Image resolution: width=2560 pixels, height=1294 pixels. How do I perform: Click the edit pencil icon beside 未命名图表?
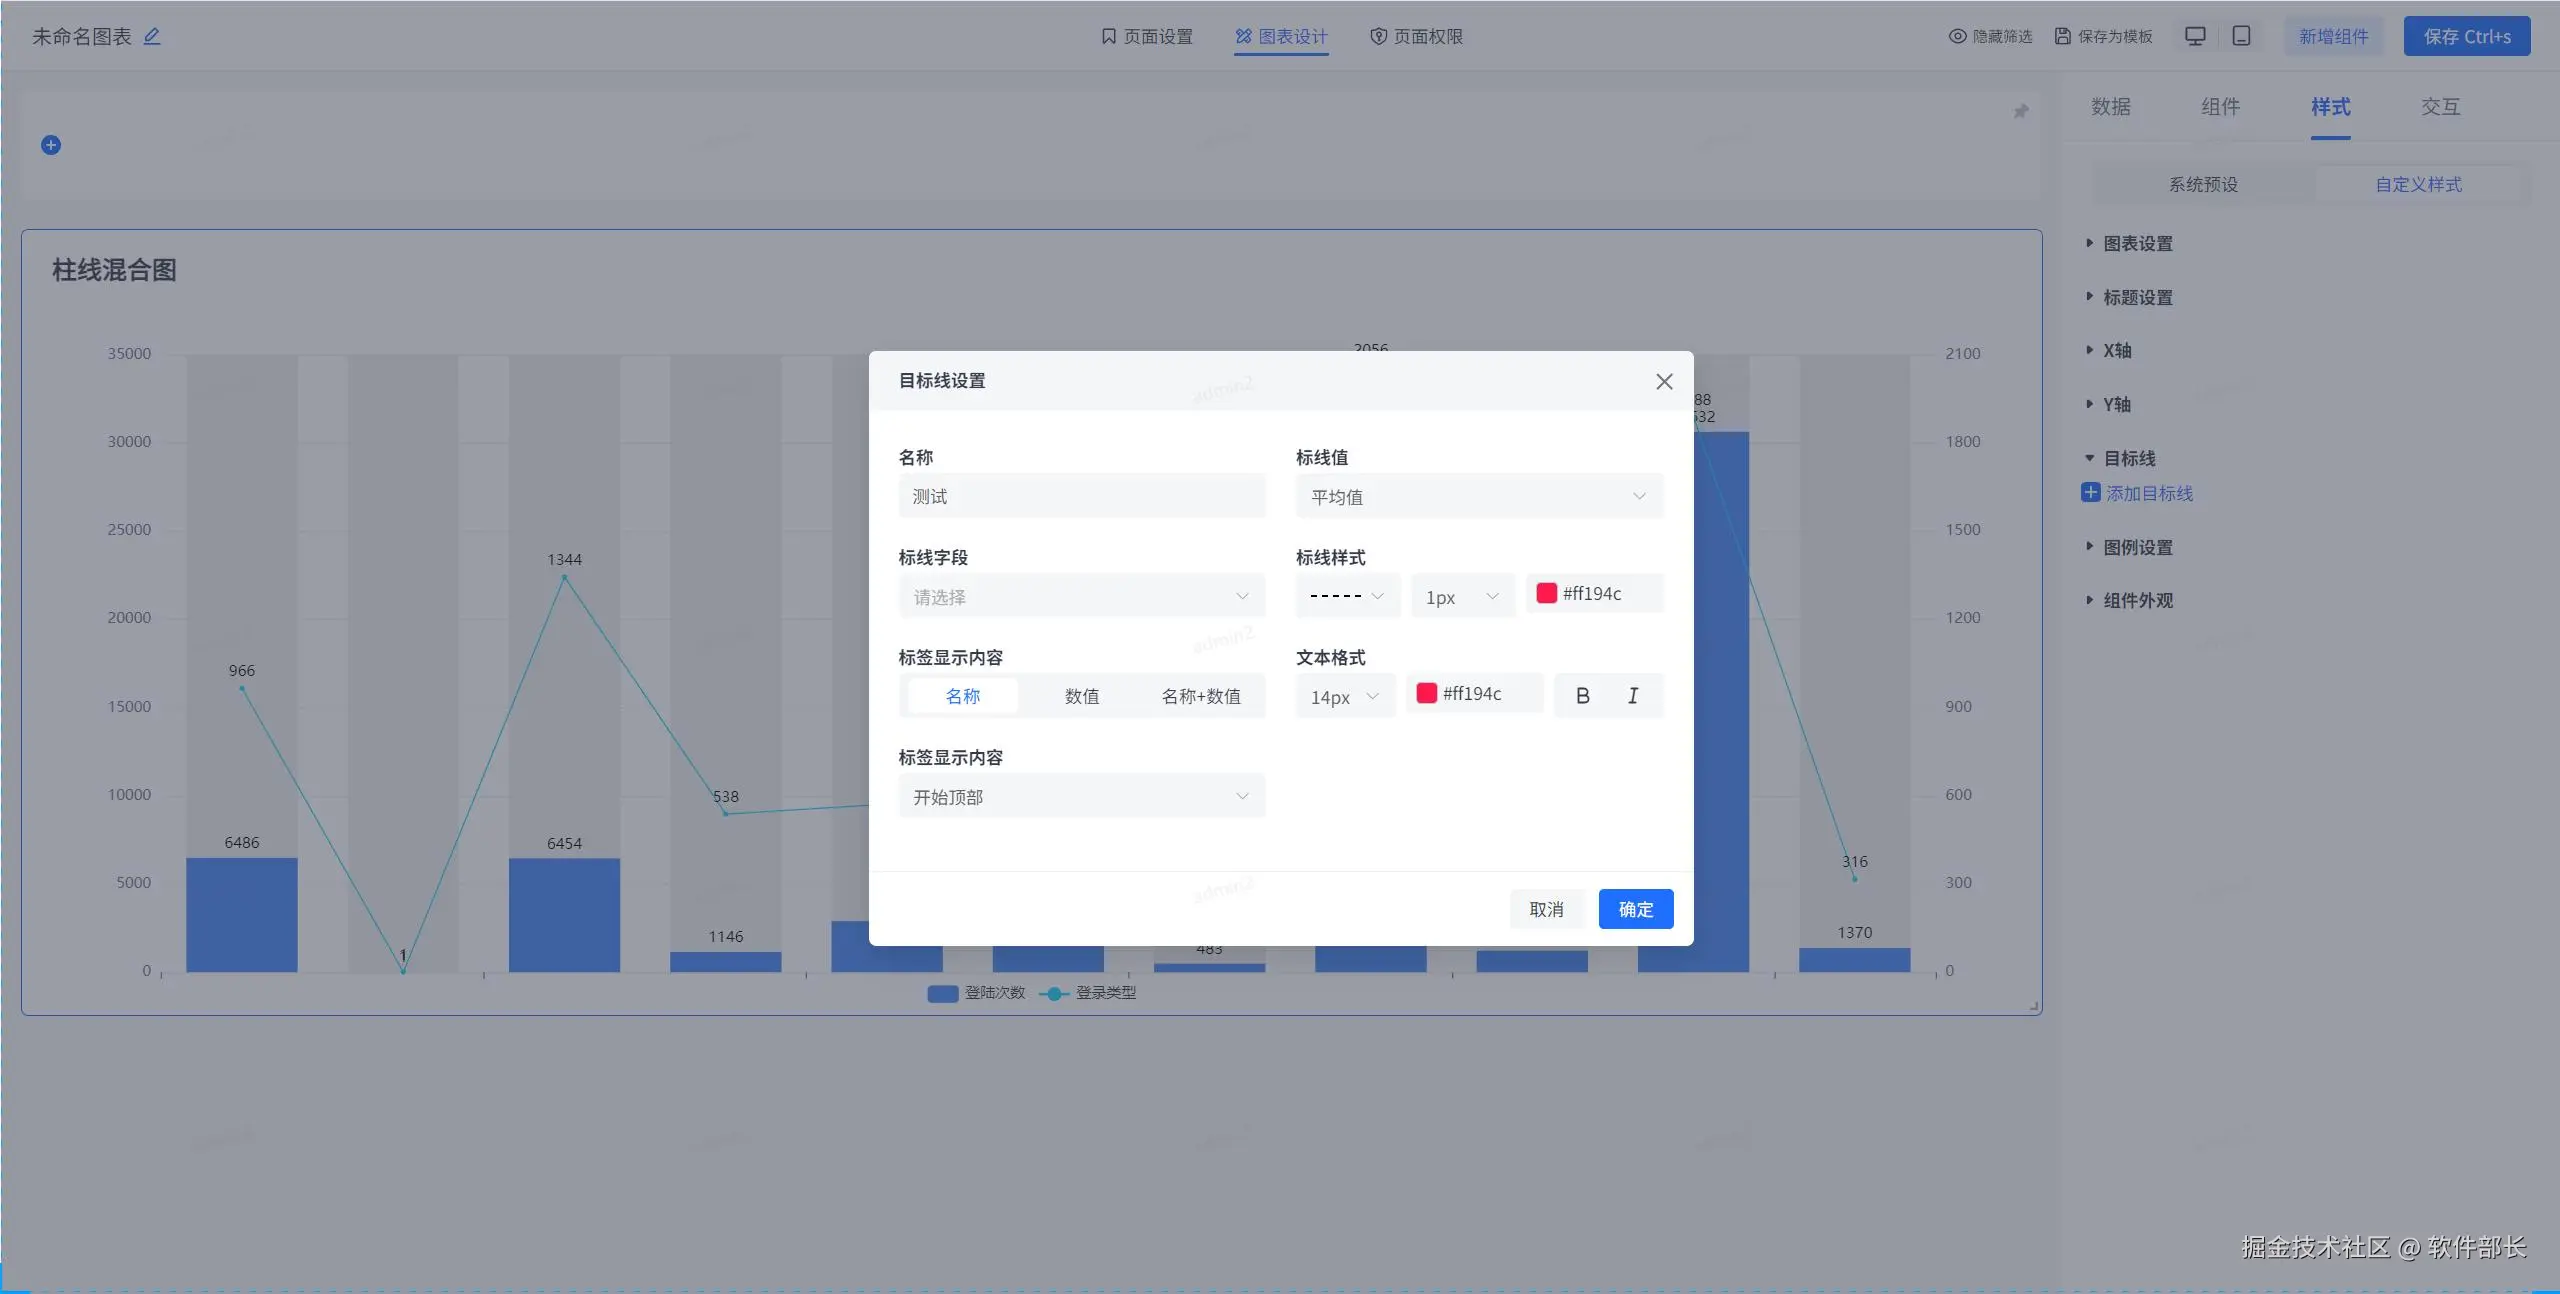(x=152, y=37)
